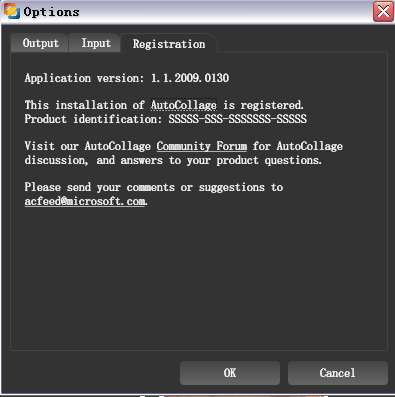
Task: Click the dotted AutoCollage link in registered line
Action: (183, 105)
